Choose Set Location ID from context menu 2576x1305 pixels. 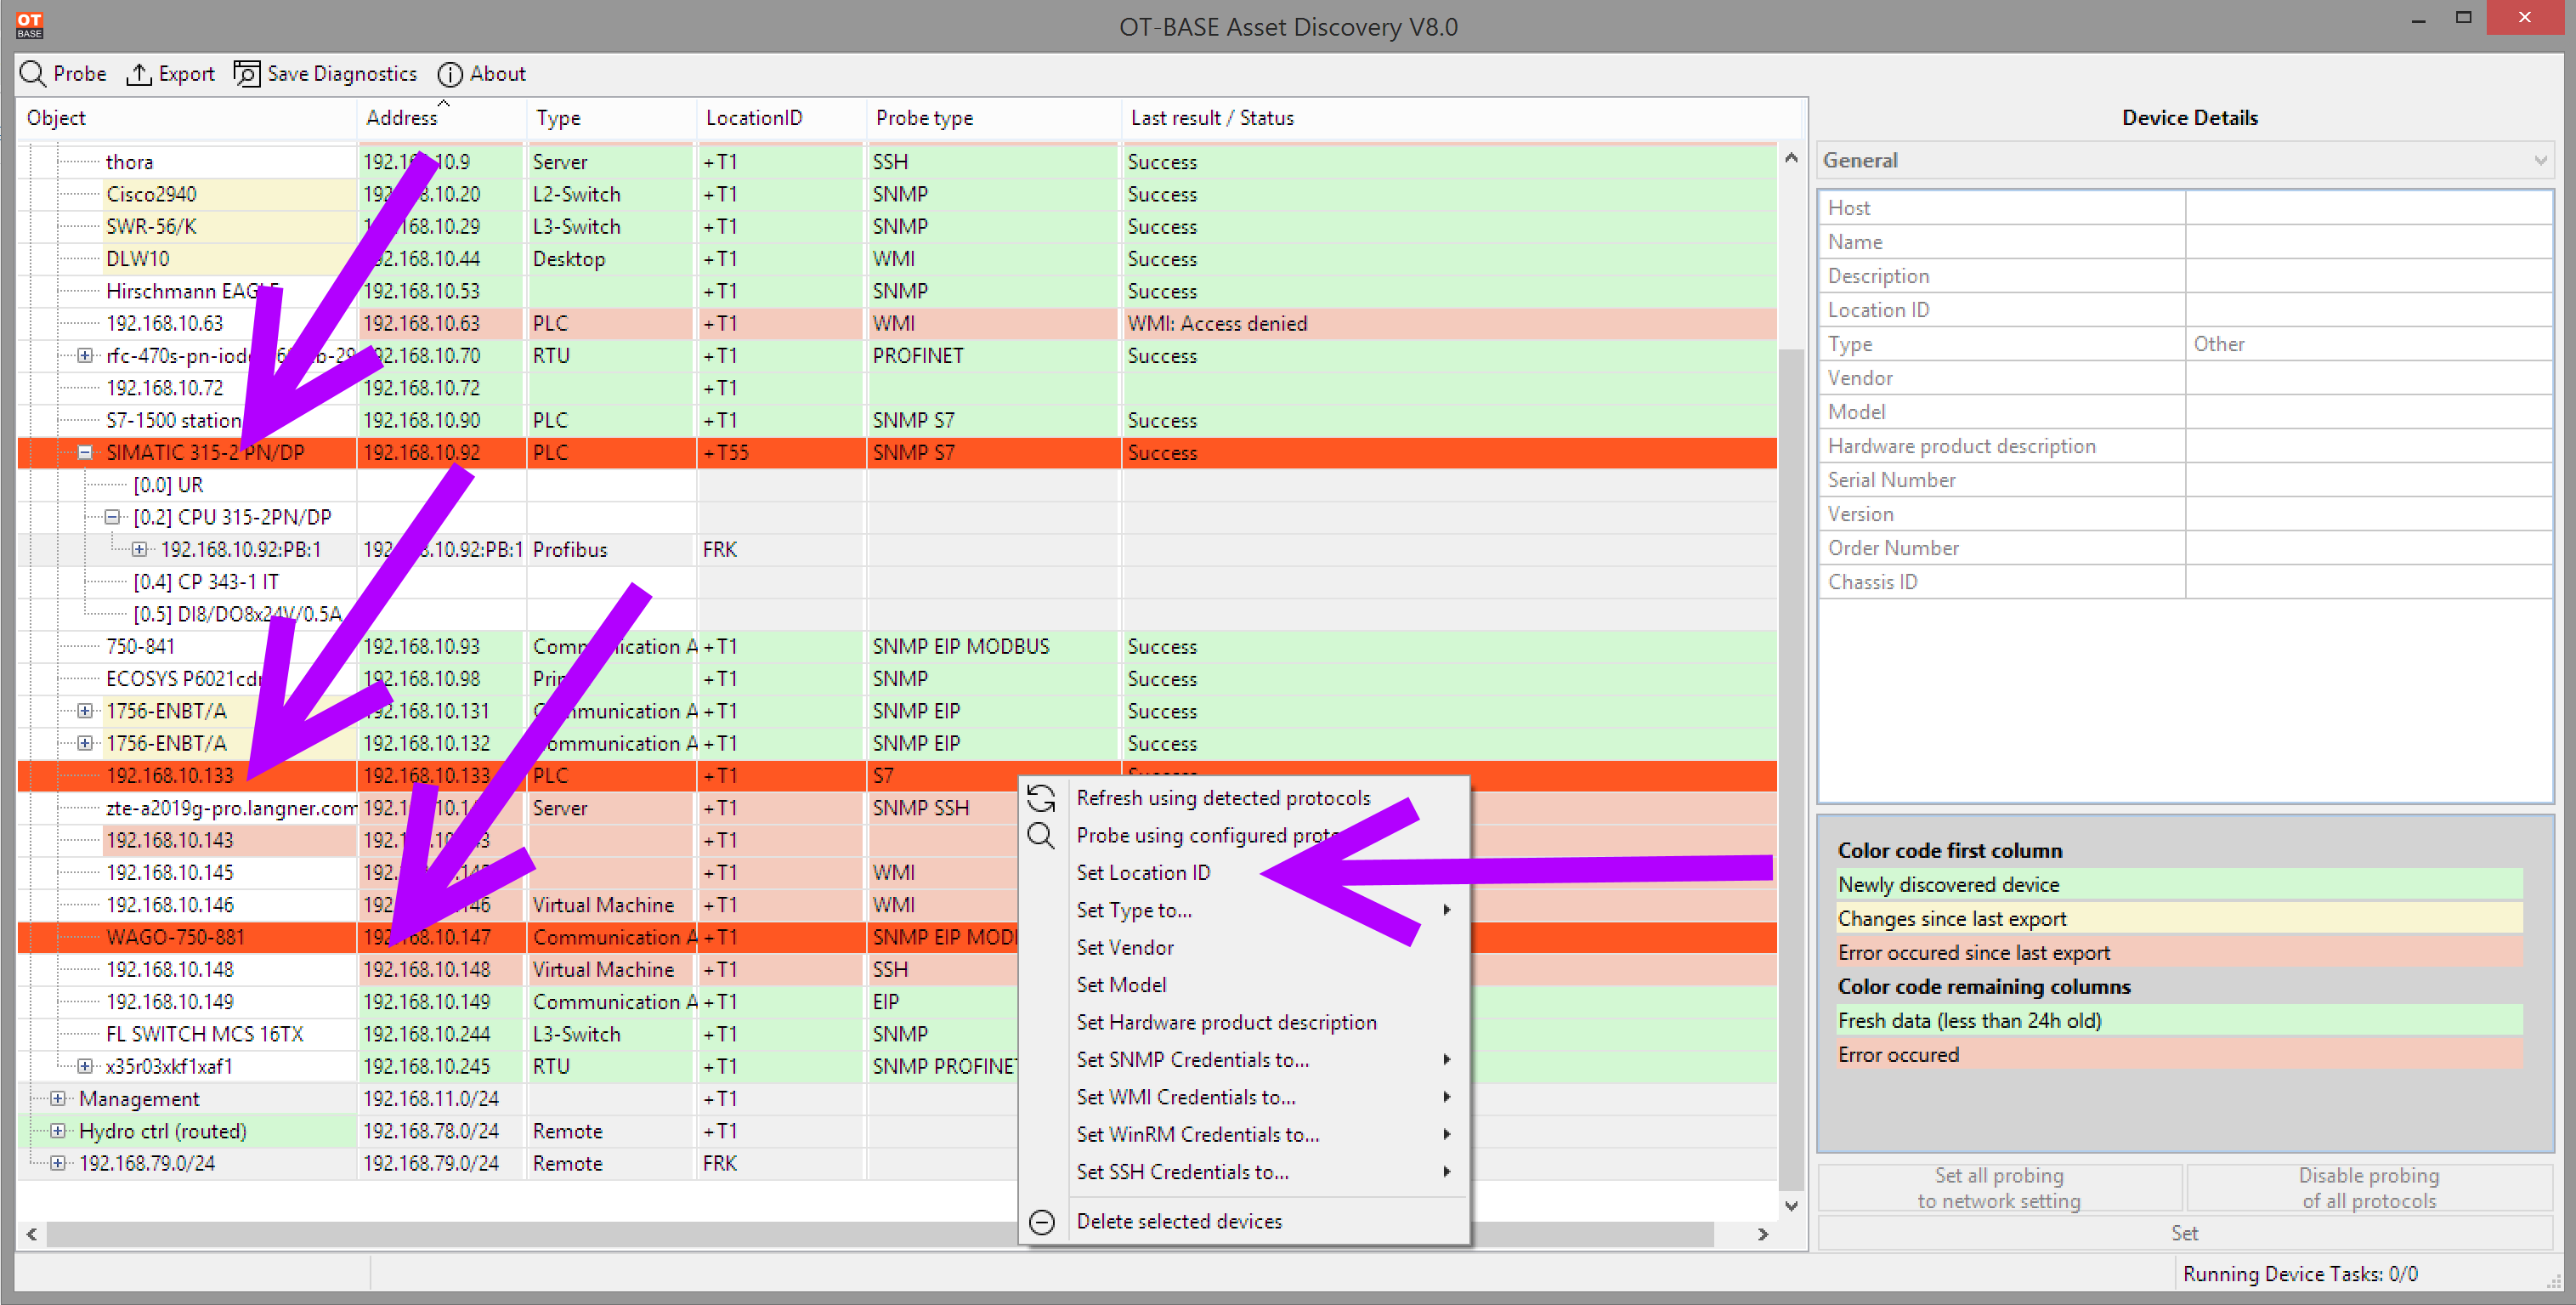pos(1143,873)
